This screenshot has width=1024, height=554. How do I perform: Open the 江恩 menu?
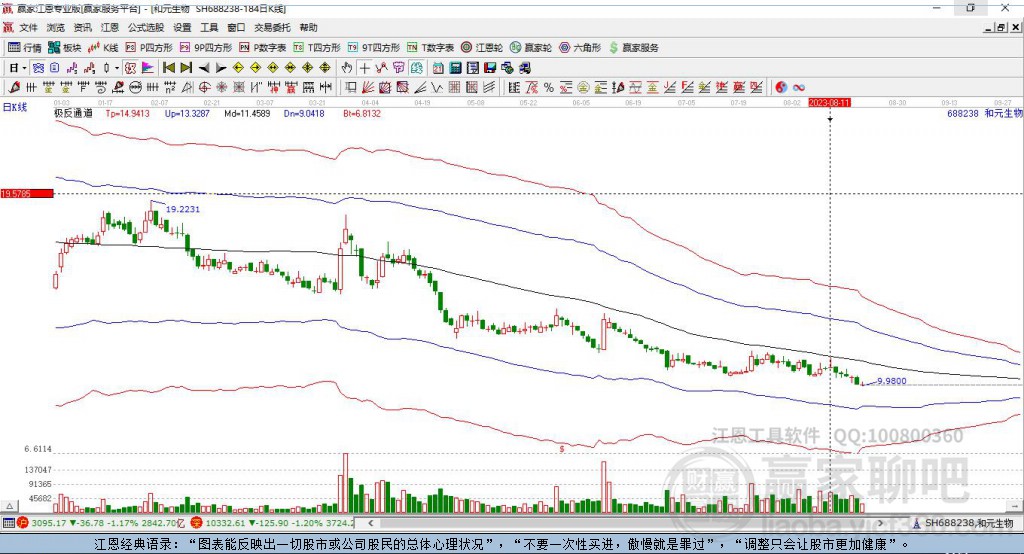110,27
